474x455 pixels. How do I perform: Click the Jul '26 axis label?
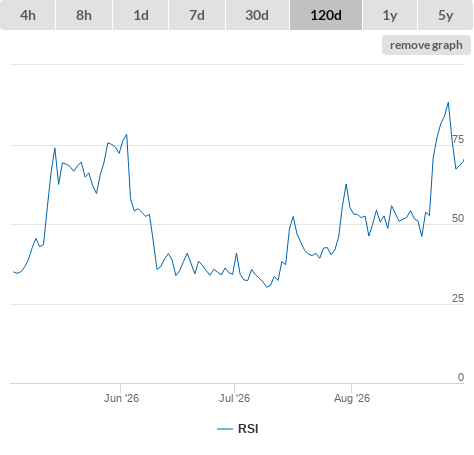coord(234,398)
